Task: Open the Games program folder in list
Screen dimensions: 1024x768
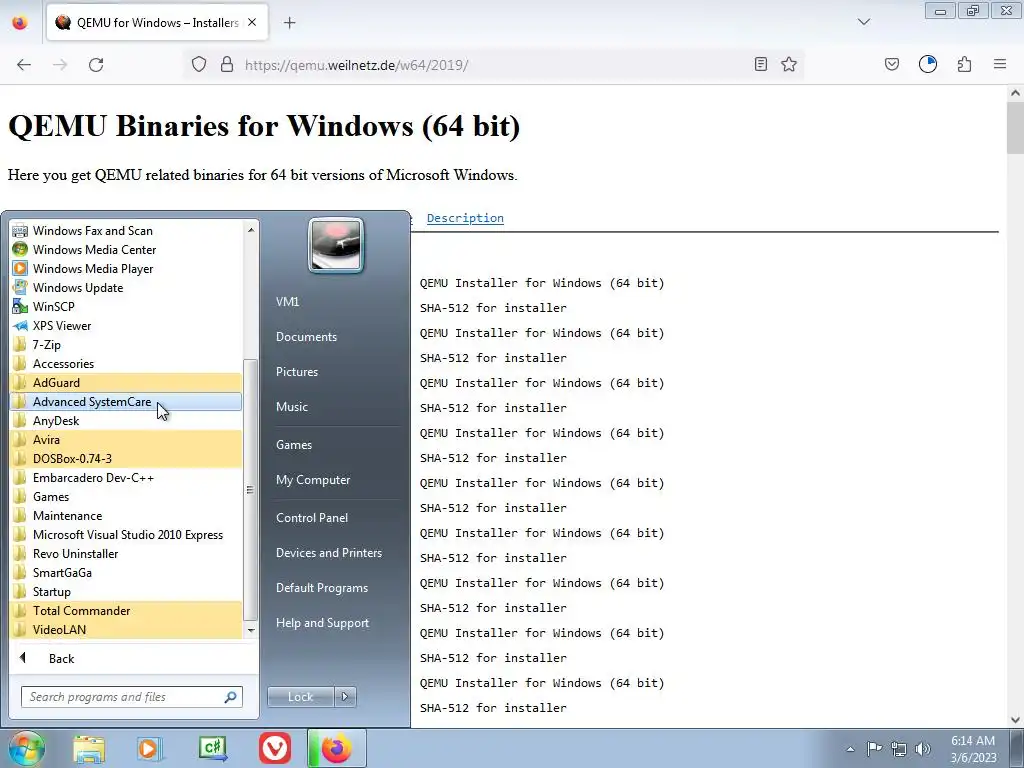Action: pyautogui.click(x=126, y=496)
